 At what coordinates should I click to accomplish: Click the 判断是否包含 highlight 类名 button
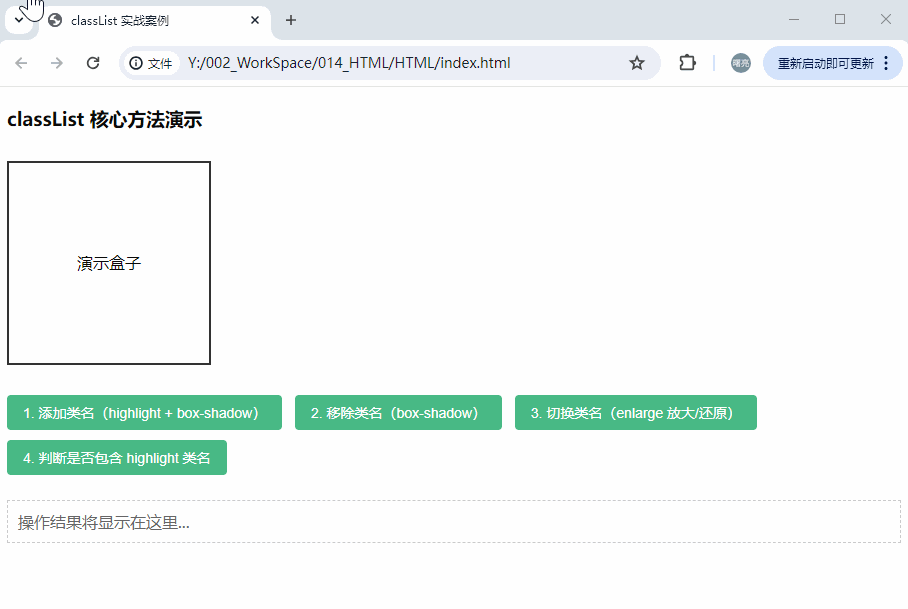click(x=117, y=457)
